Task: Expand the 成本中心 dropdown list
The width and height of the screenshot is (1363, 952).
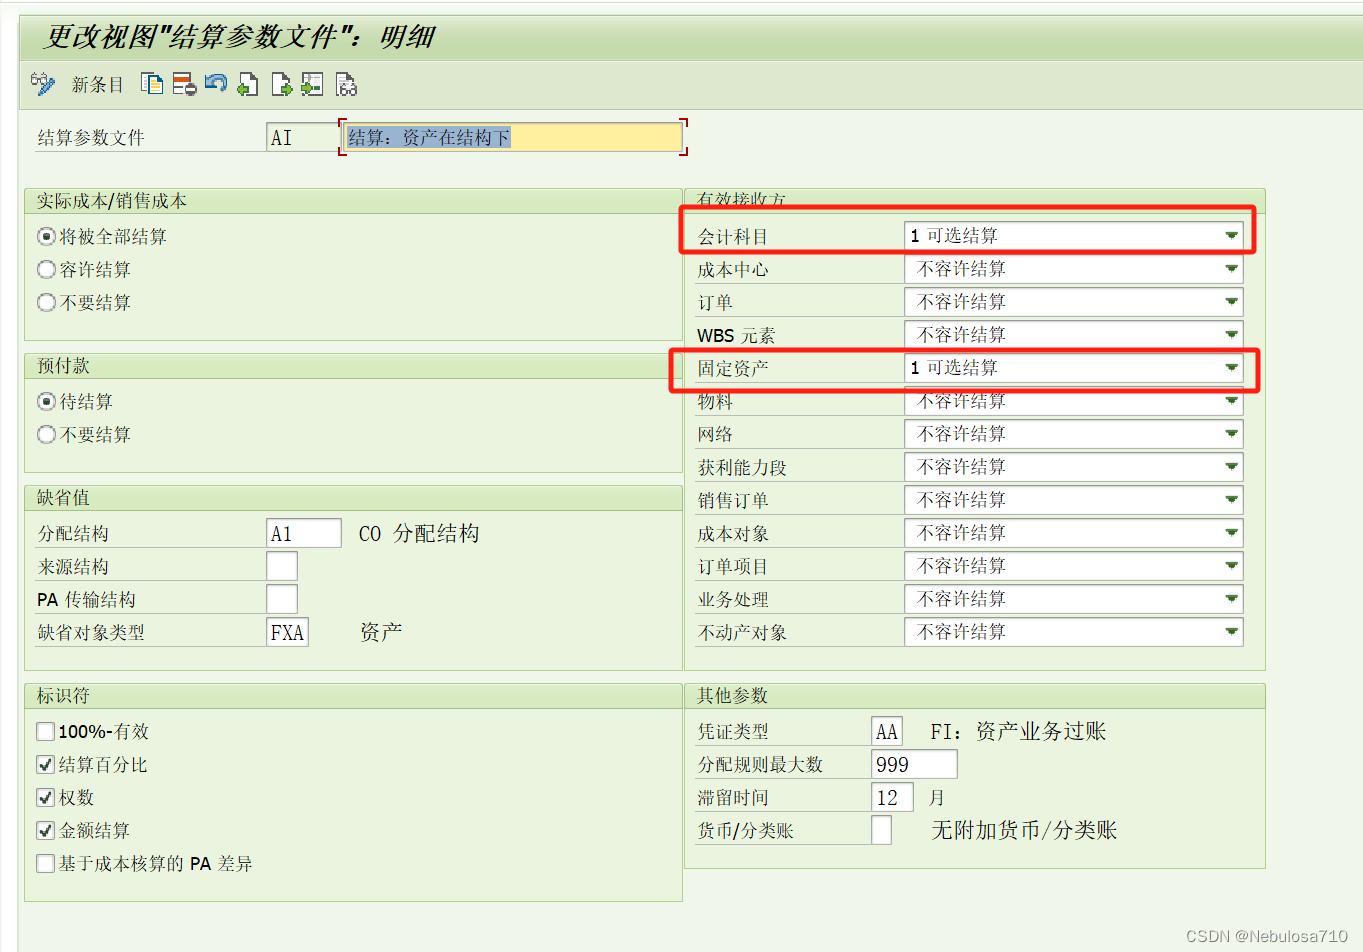Action: 1231,268
